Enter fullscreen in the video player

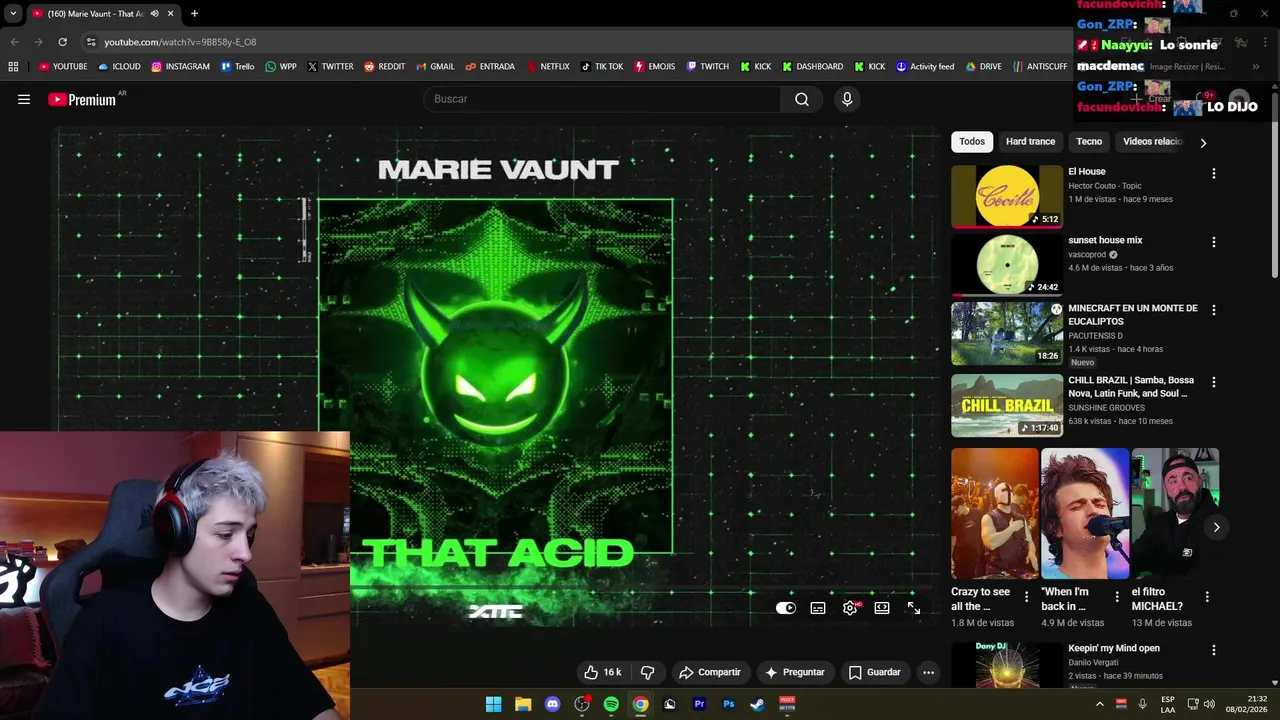point(914,608)
